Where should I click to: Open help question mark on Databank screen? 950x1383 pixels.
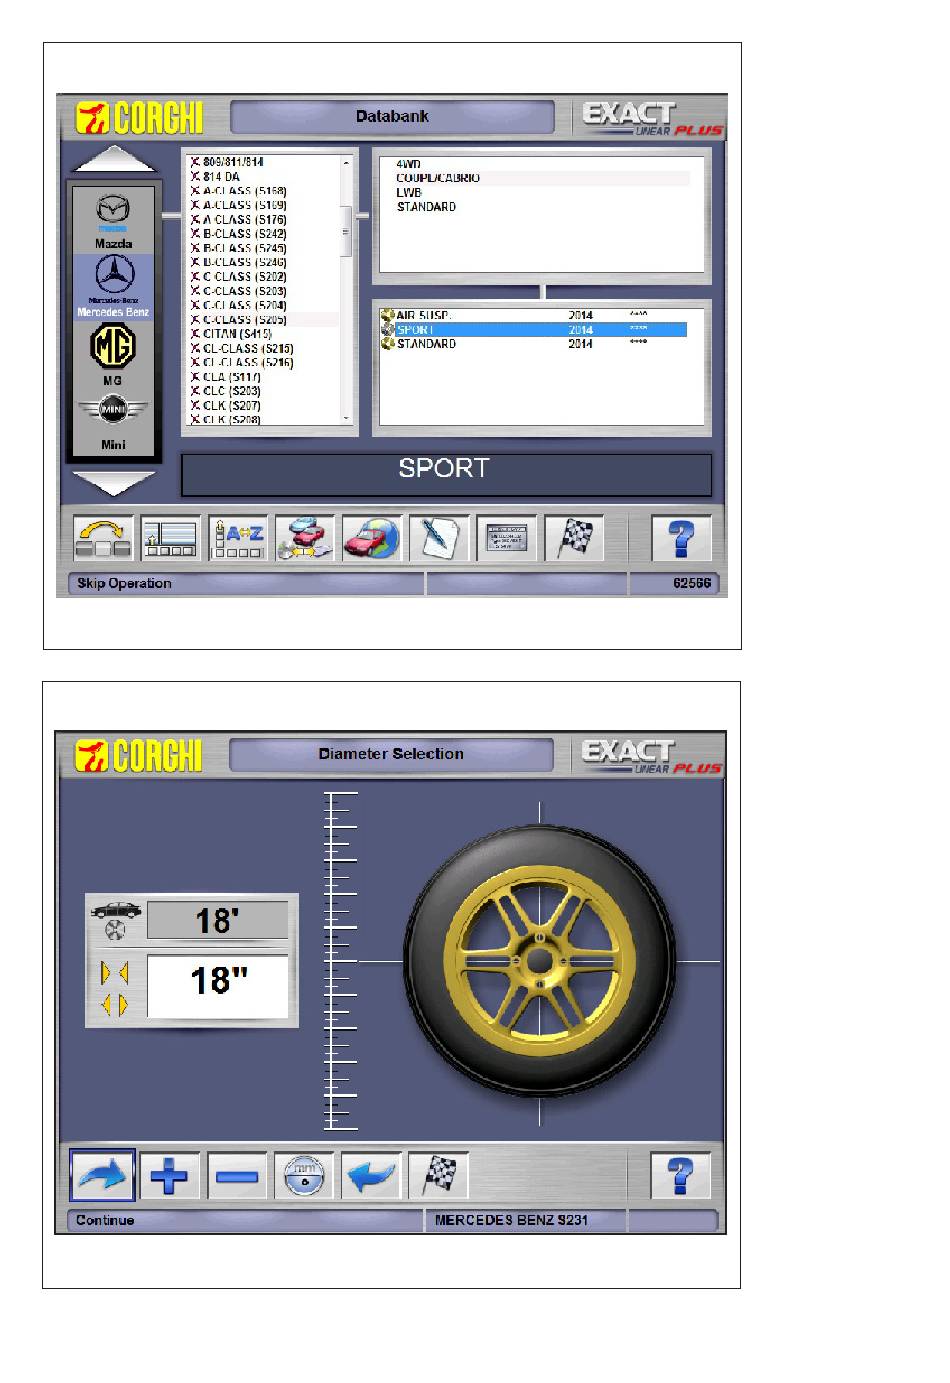[x=681, y=538]
